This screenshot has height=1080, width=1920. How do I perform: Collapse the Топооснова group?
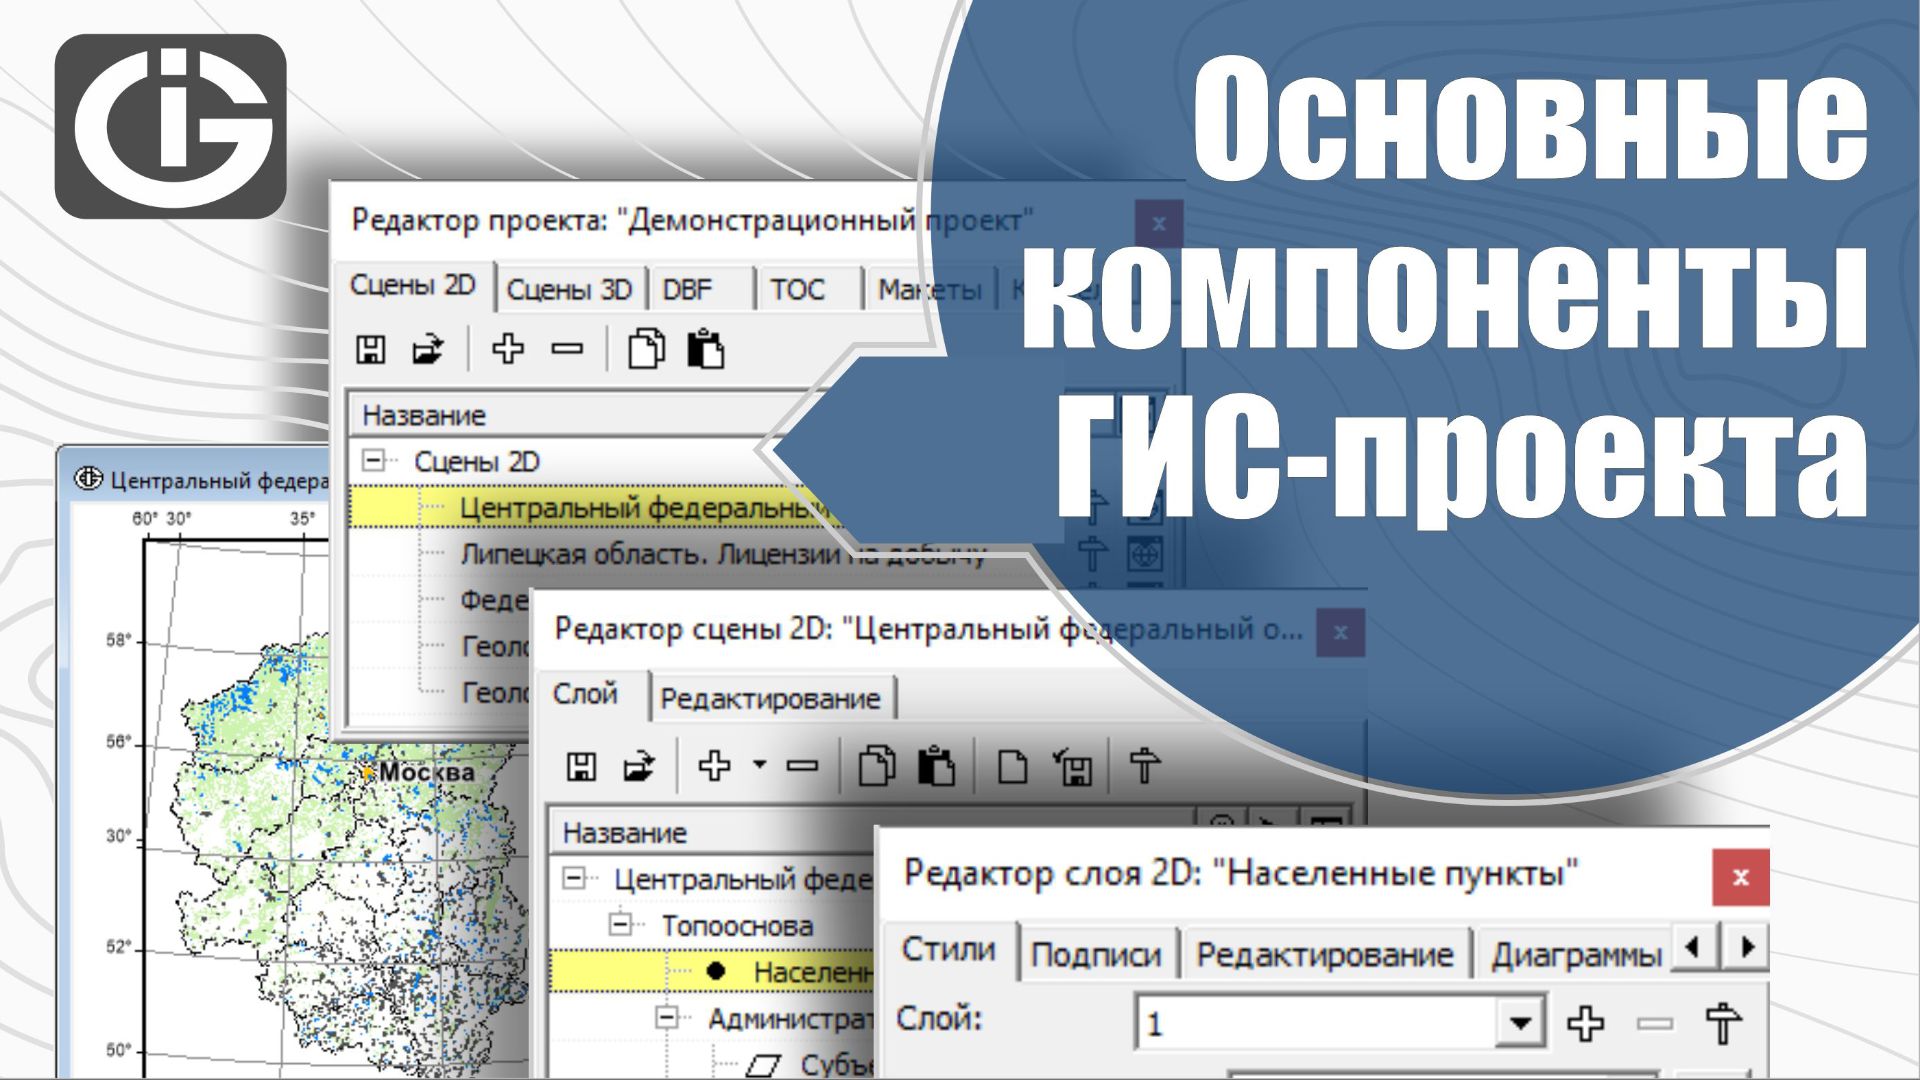[x=621, y=925]
